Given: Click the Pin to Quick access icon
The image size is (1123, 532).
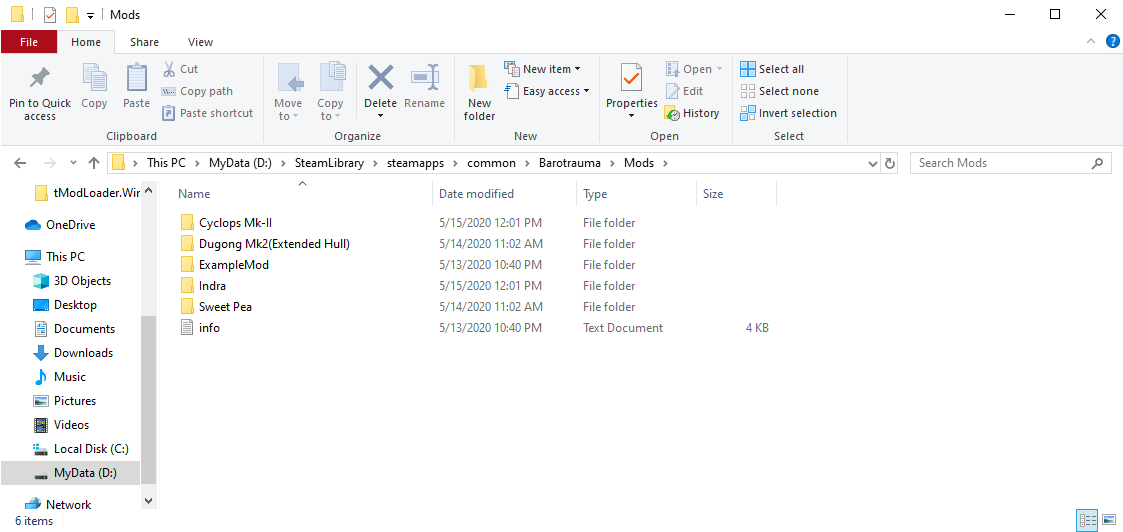Looking at the screenshot, I should pyautogui.click(x=40, y=80).
